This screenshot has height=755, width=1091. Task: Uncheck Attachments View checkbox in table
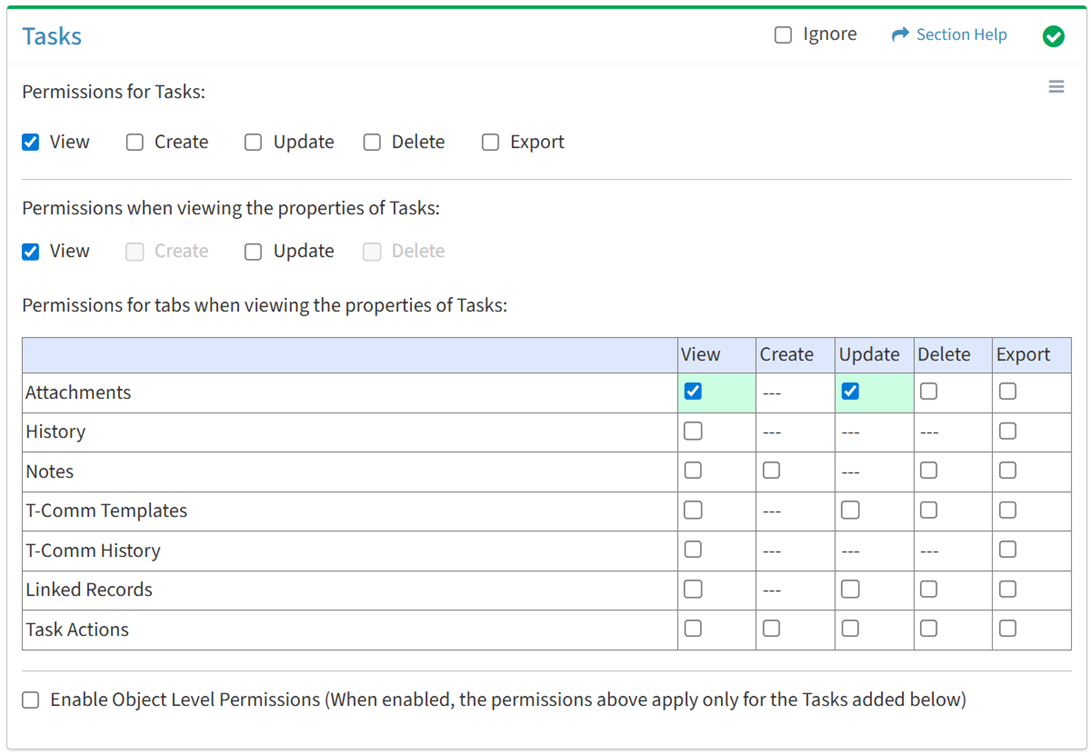(x=693, y=392)
